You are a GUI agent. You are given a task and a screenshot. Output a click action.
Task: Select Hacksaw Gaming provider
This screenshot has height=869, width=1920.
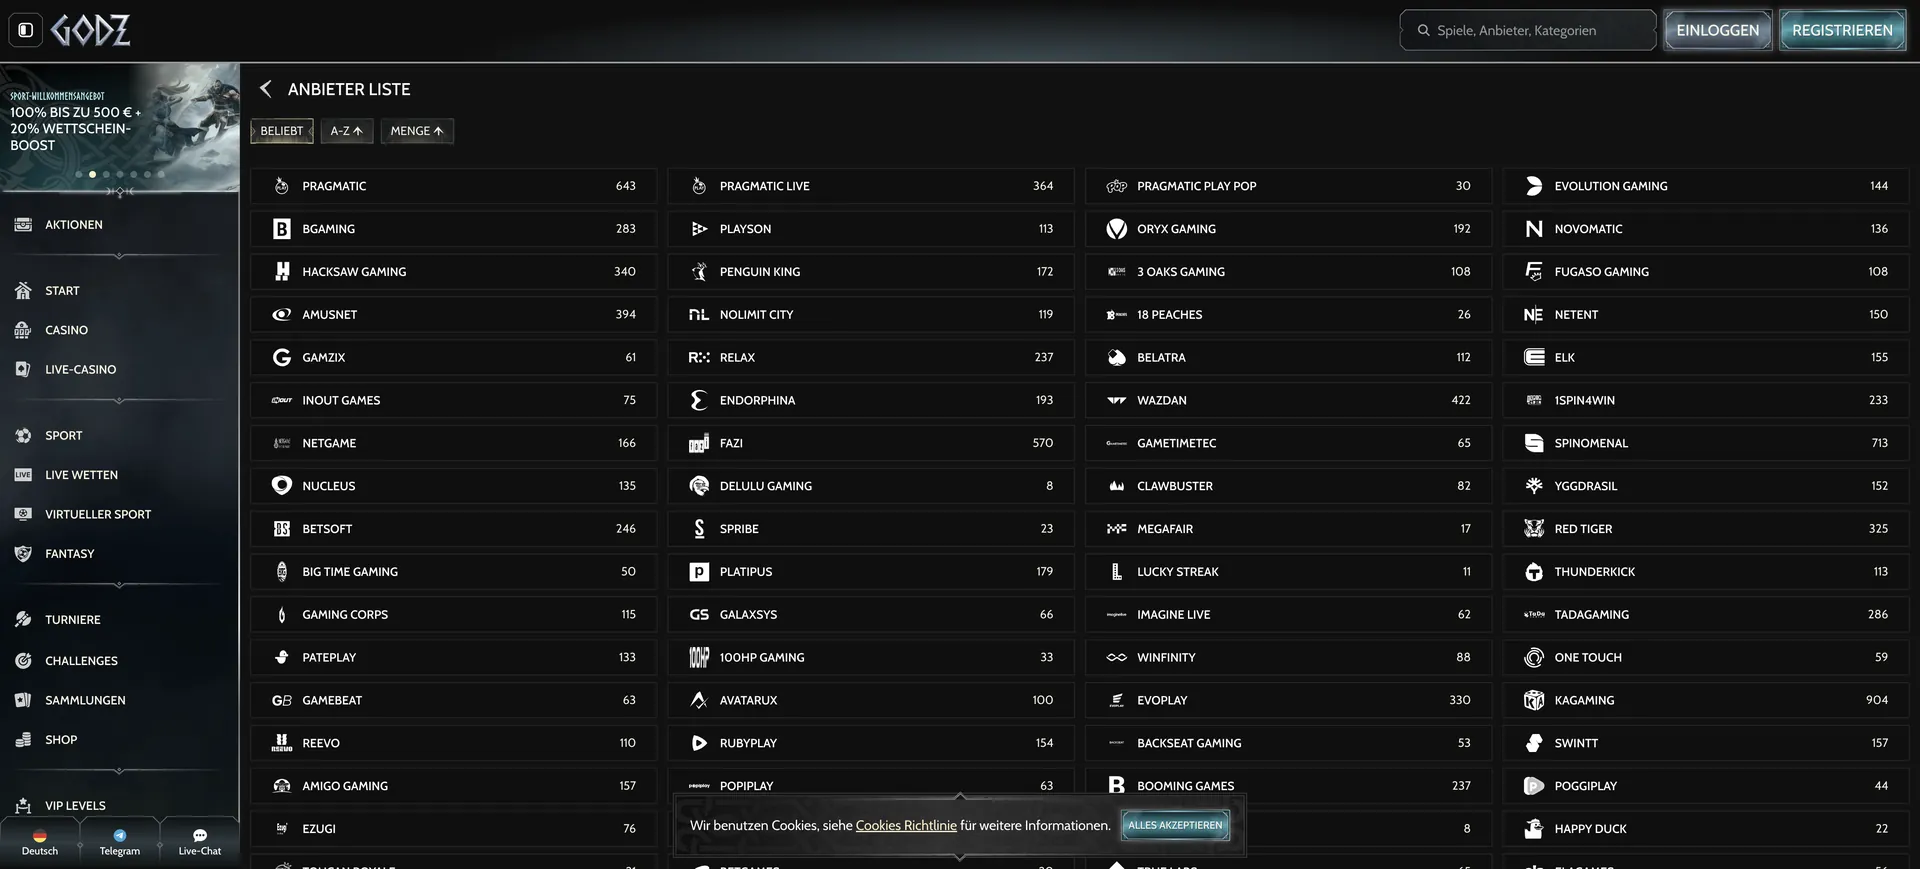coord(454,272)
